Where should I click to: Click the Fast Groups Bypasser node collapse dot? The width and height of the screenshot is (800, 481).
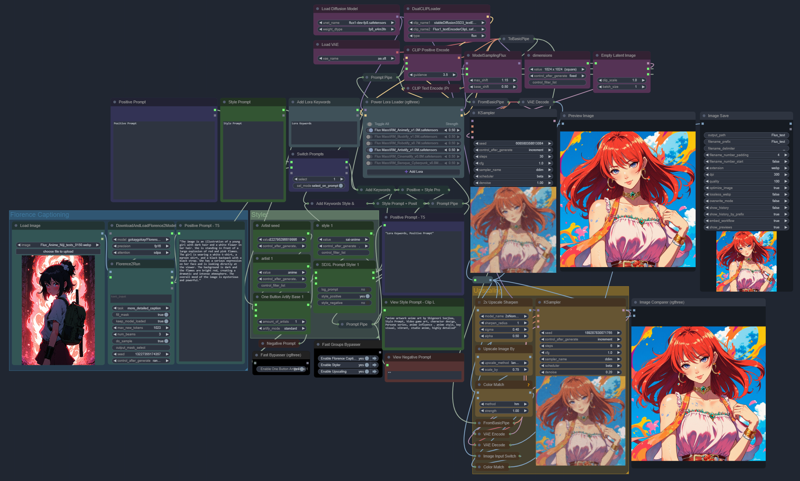point(318,344)
